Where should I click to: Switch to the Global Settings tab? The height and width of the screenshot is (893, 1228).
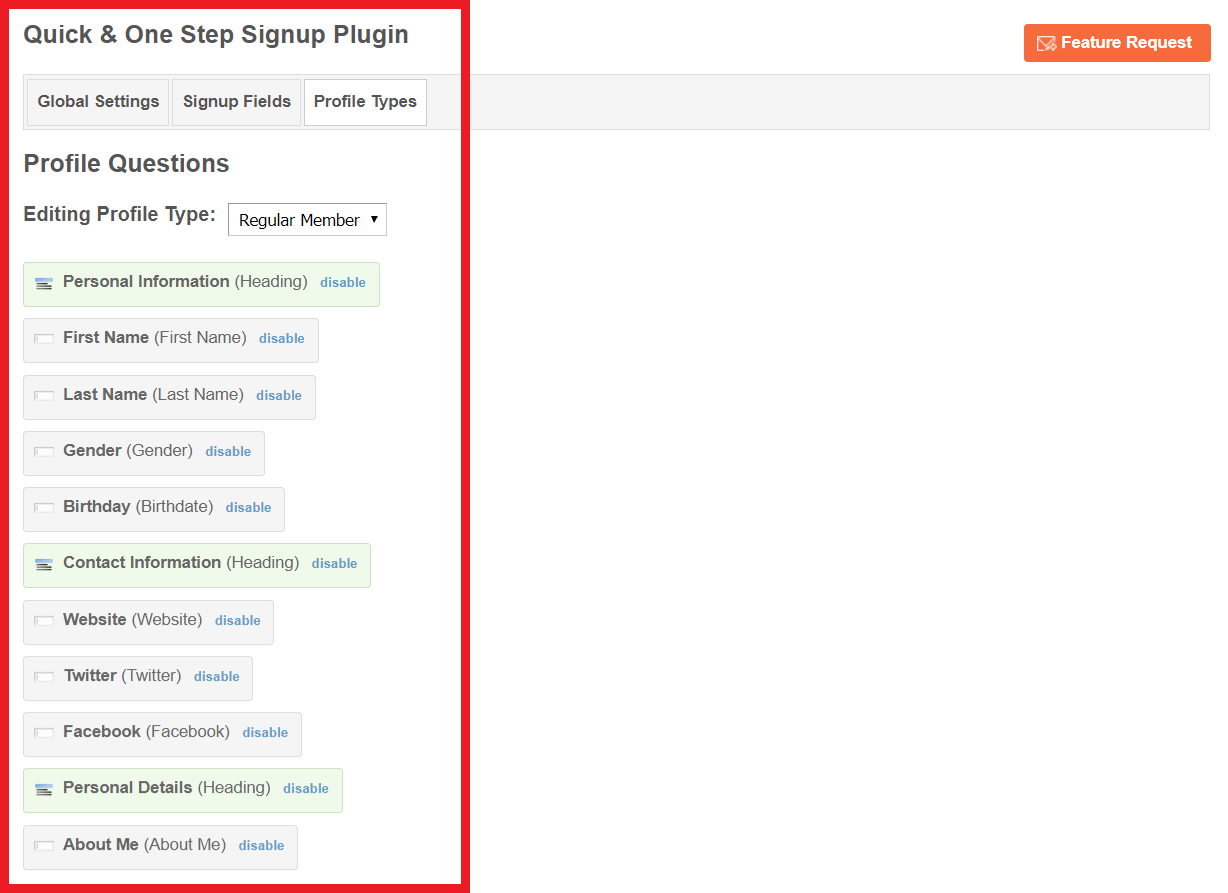click(98, 102)
